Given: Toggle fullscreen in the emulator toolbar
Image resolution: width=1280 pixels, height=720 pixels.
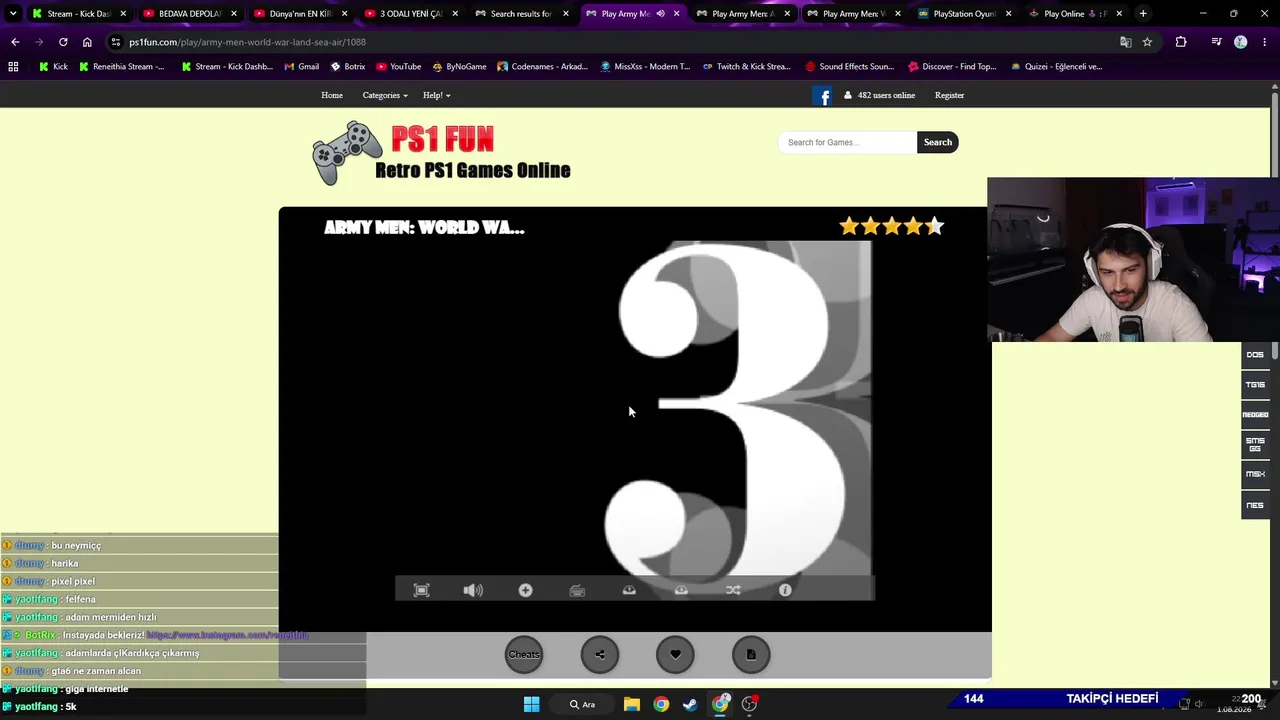Looking at the screenshot, I should (x=421, y=590).
